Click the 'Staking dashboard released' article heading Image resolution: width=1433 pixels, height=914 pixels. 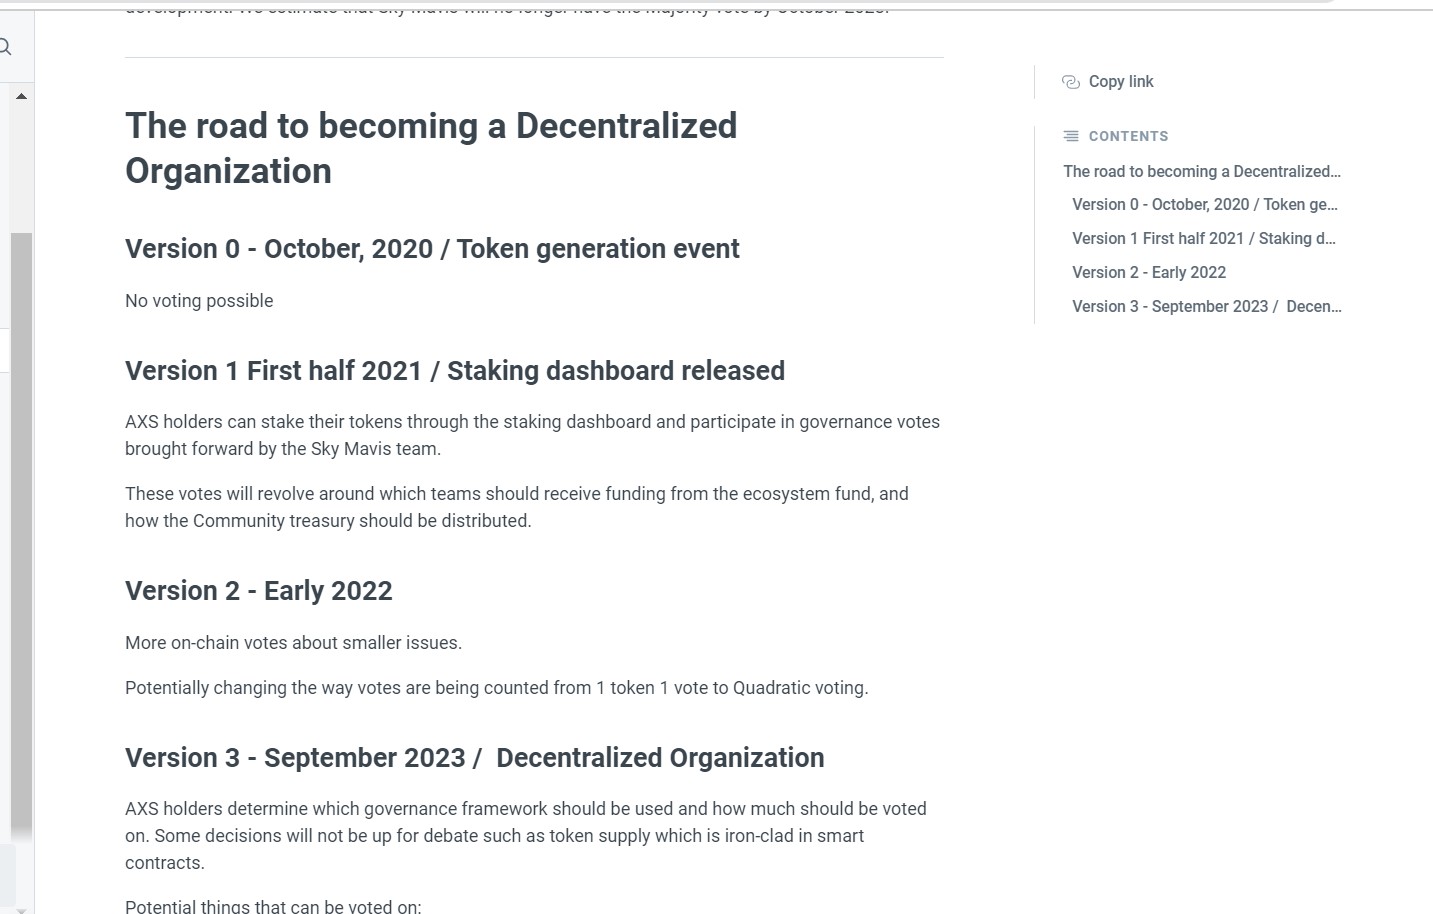click(x=455, y=371)
